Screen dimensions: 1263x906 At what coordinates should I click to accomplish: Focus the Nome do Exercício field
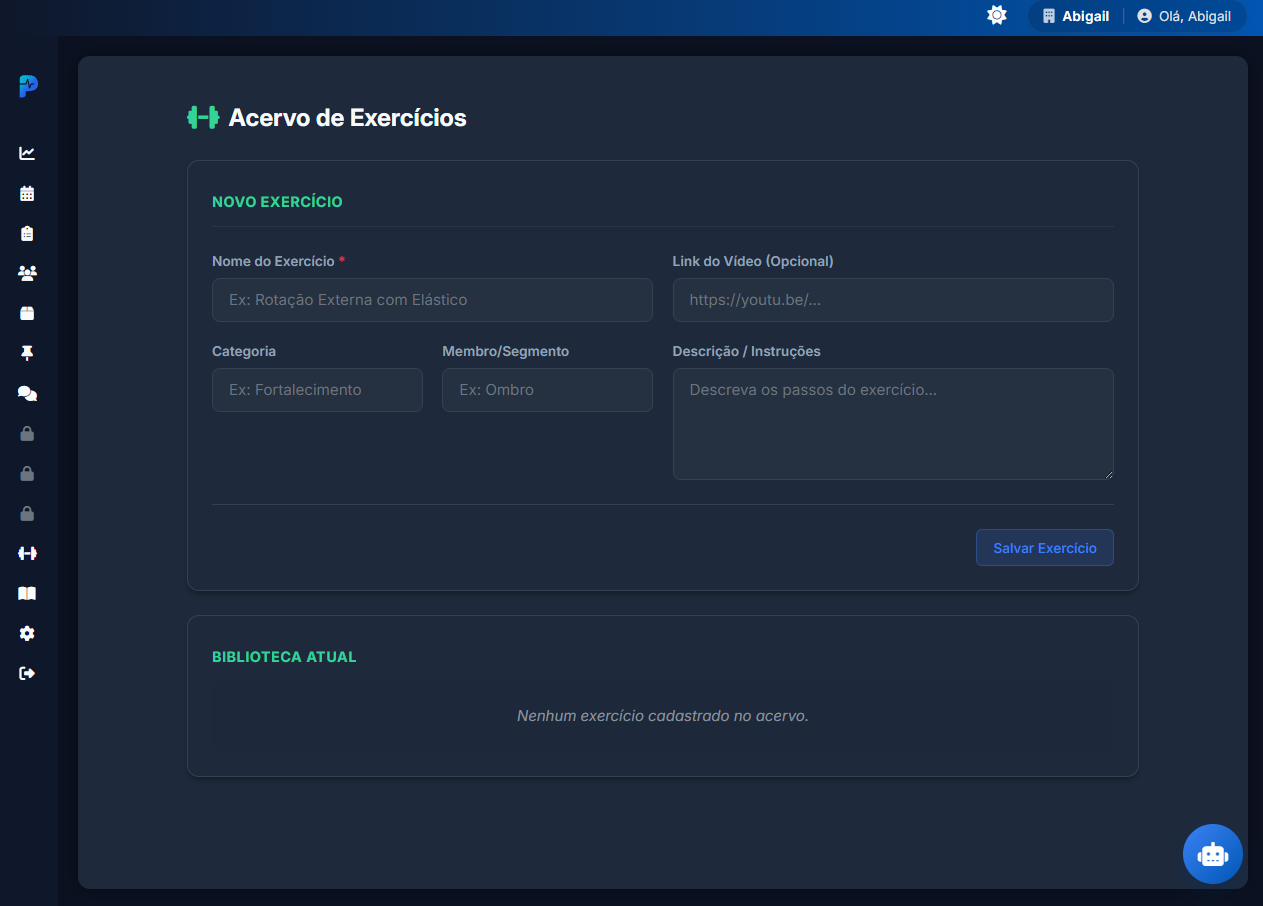coord(432,300)
